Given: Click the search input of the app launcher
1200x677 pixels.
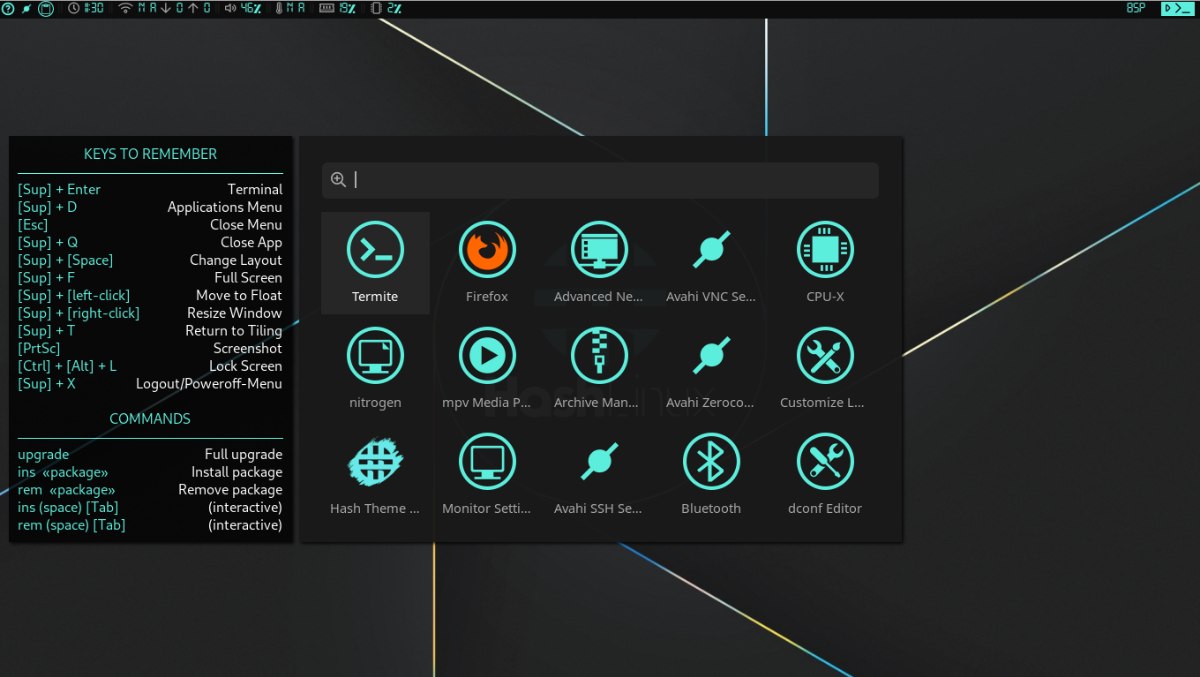Looking at the screenshot, I should click(x=599, y=180).
